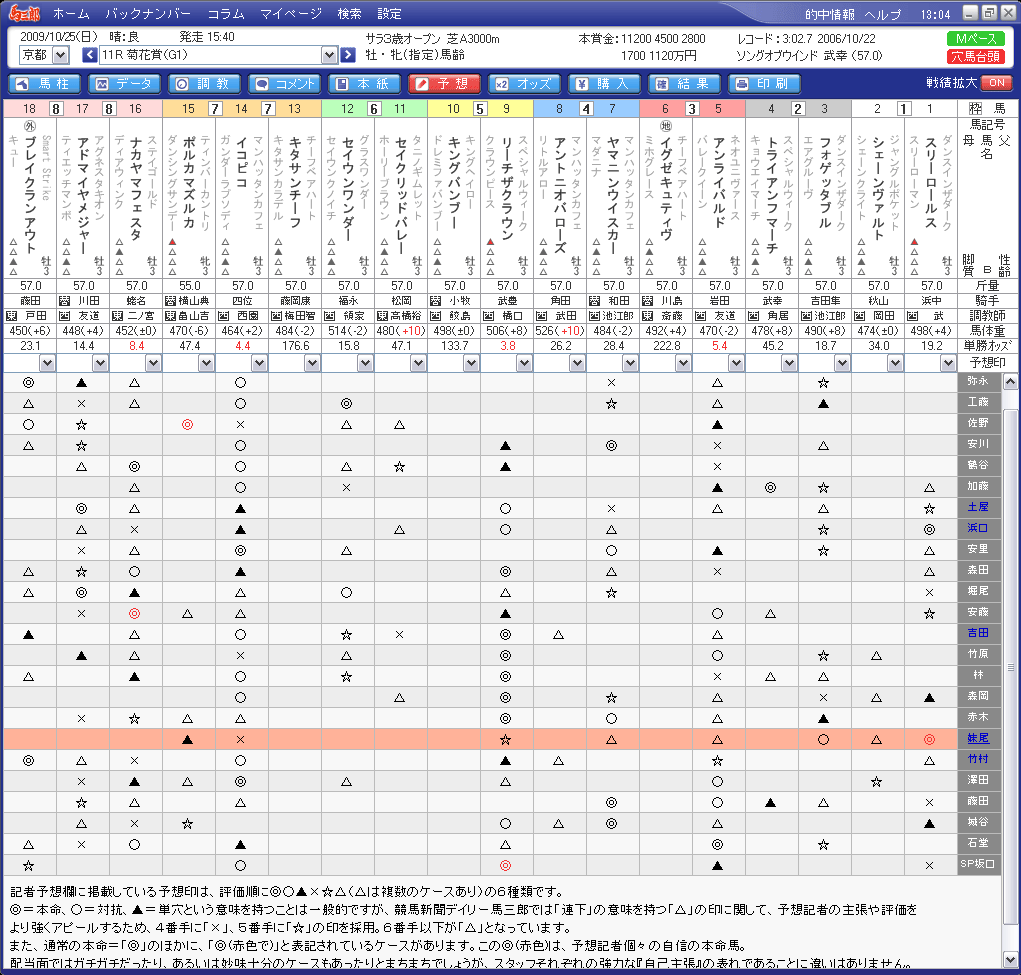
Task: Open the 馬柱 view from the toolbar
Action: [44, 84]
